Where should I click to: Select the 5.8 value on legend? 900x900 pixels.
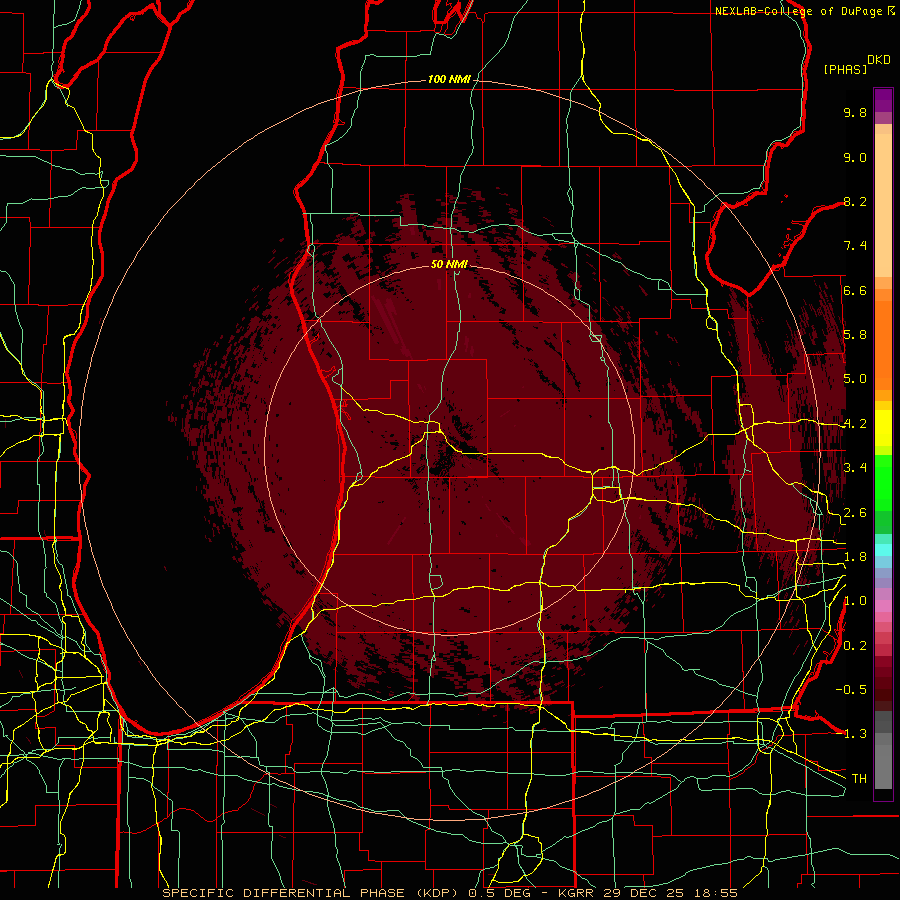855,335
